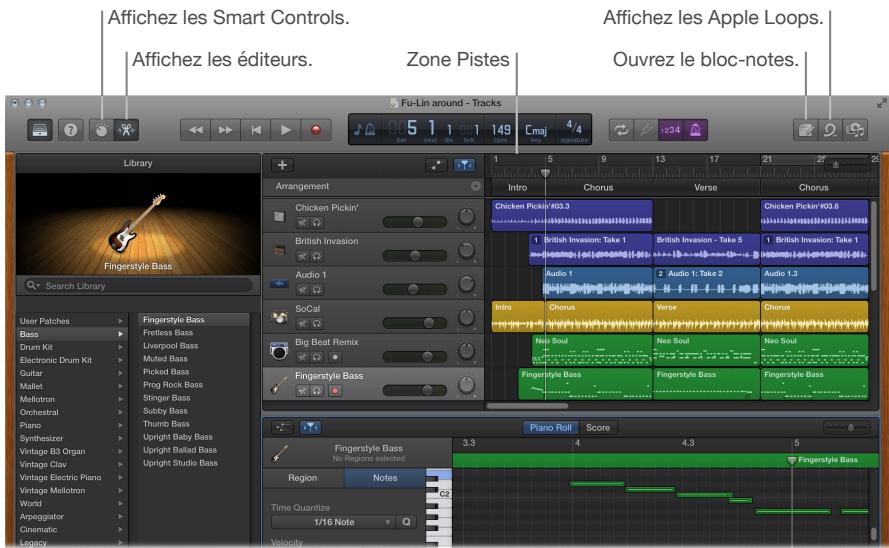Click pan knob on British Invasion track
This screenshot has width=889, height=548.
click(466, 250)
